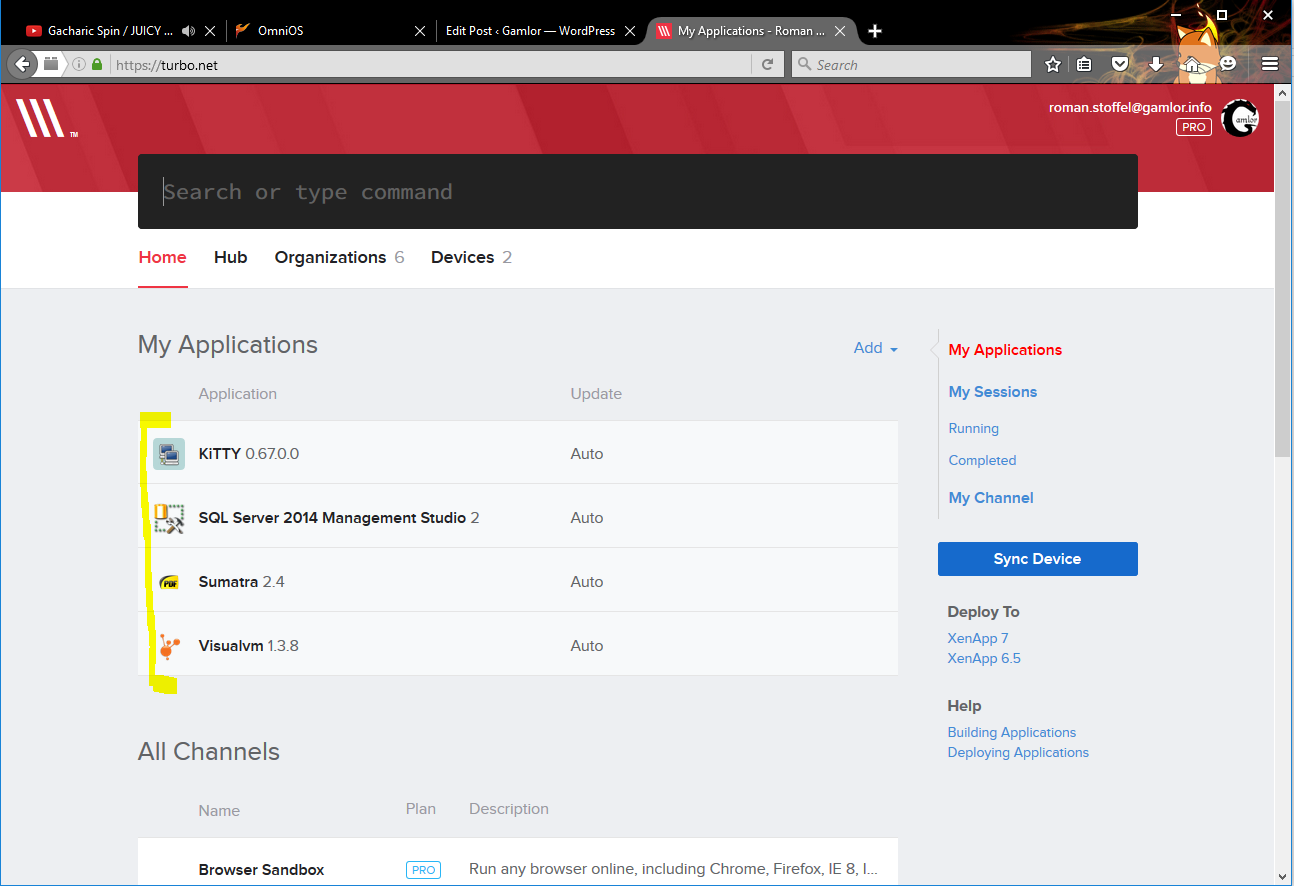Open the bookmarks list icon
Image resolution: width=1294 pixels, height=886 pixels.
(1084, 64)
